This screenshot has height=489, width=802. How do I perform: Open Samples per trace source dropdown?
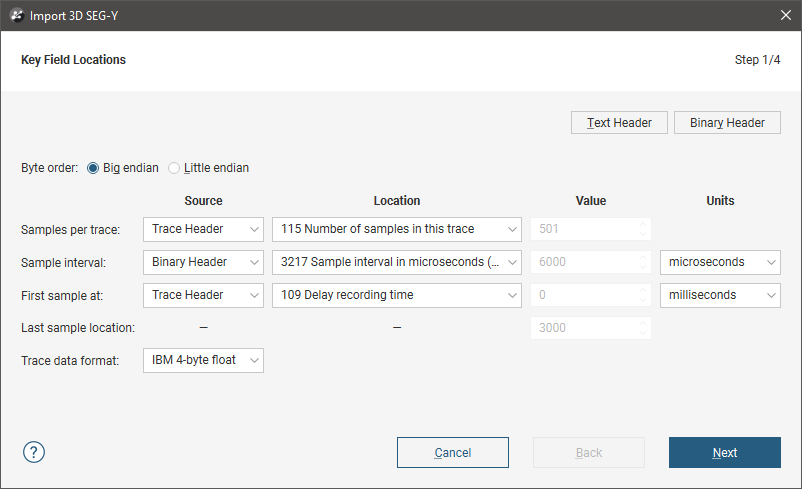(x=203, y=229)
